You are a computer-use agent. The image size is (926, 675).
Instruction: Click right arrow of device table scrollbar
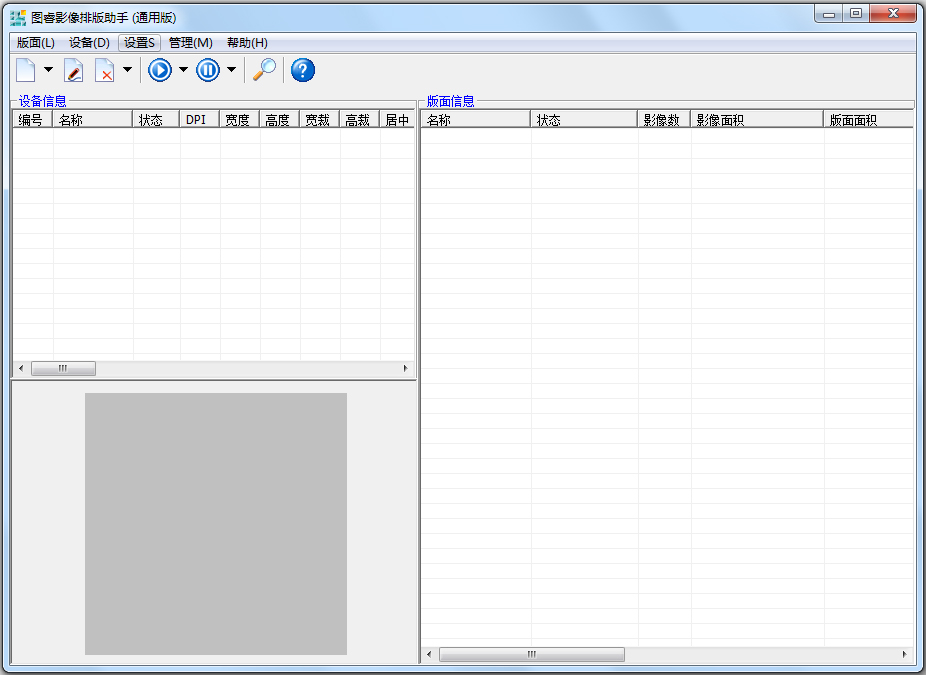(x=405, y=369)
